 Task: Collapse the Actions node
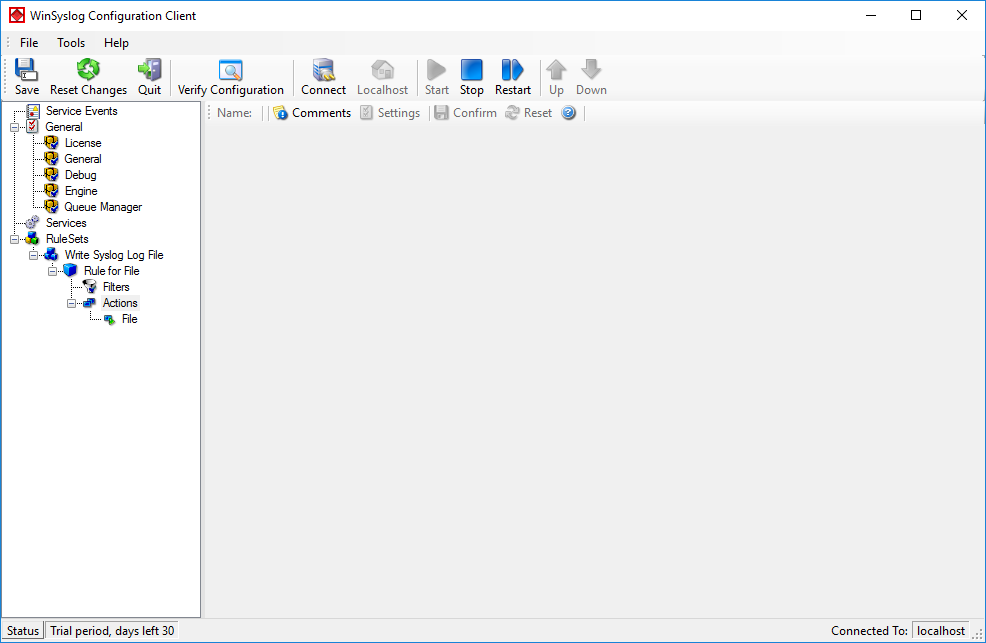coord(72,304)
